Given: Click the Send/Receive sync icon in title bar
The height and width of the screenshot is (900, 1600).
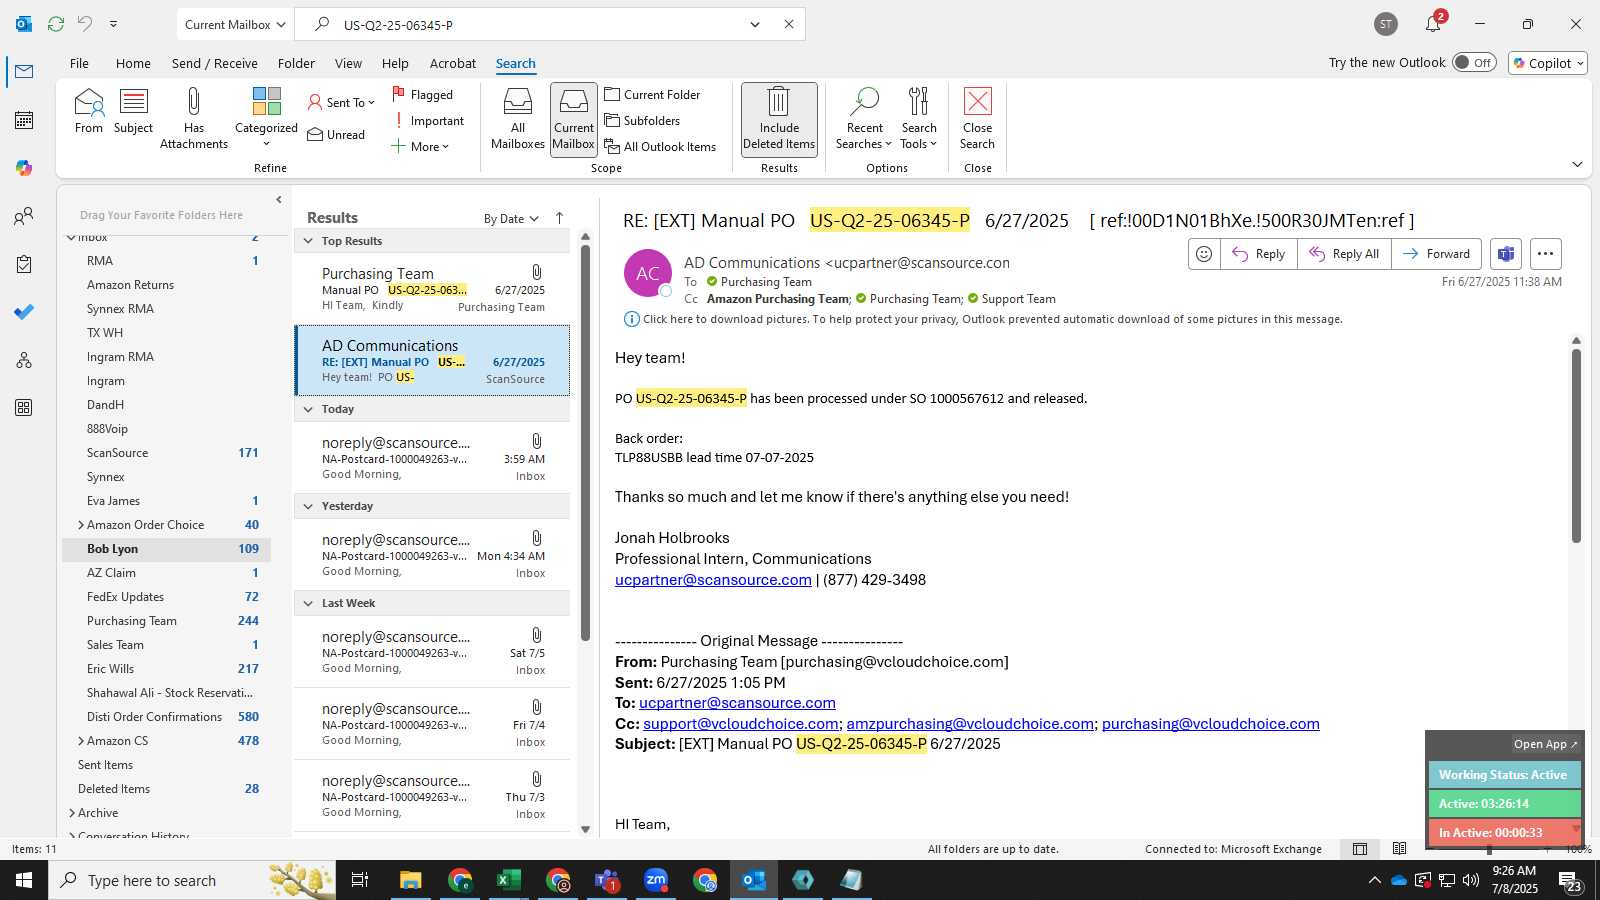Looking at the screenshot, I should click(x=56, y=24).
